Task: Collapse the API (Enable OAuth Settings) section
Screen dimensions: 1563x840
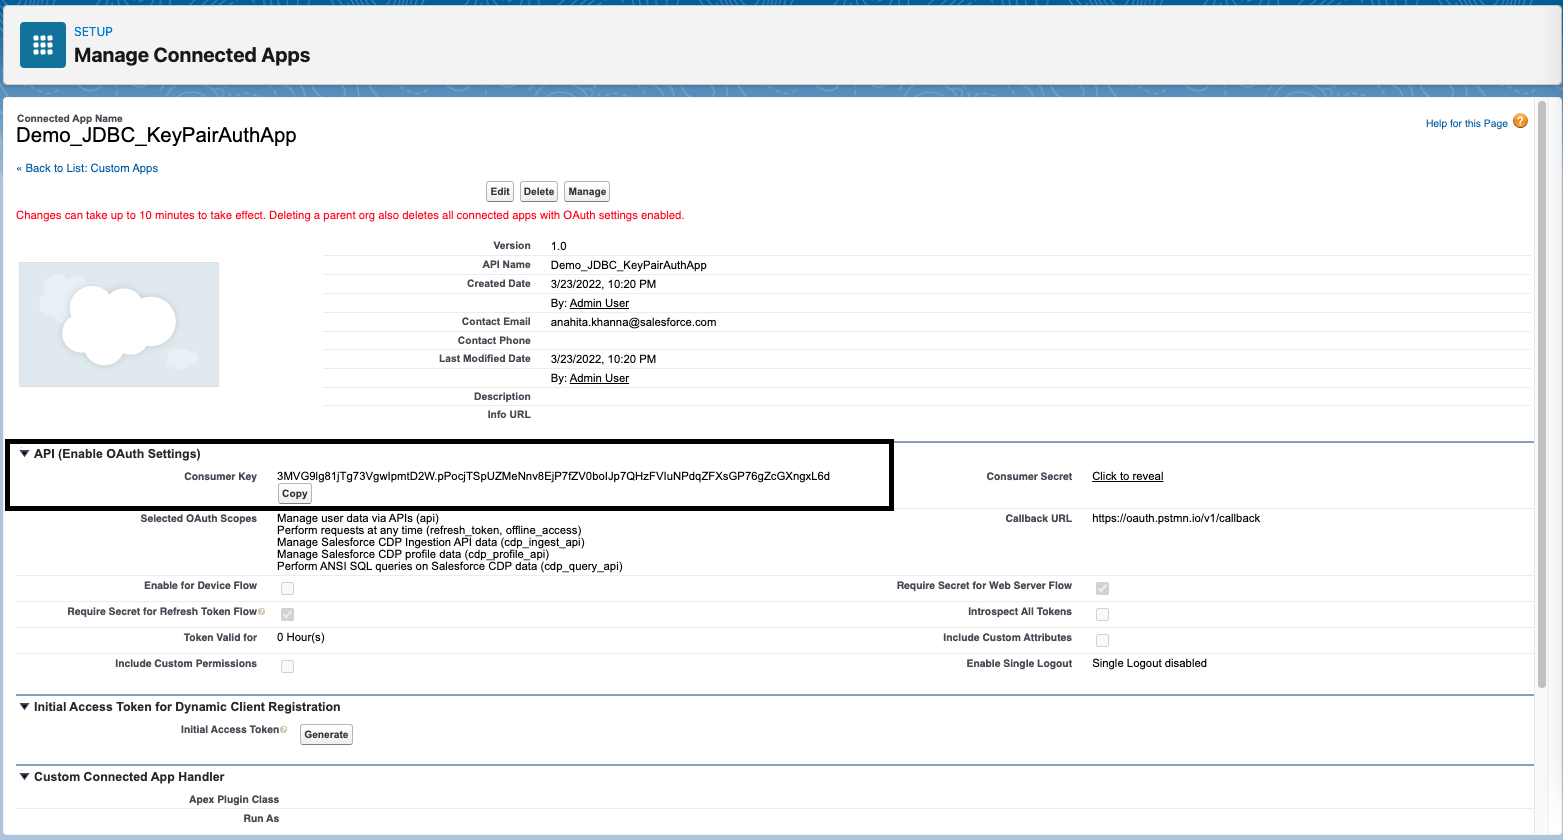Action: [x=25, y=454]
